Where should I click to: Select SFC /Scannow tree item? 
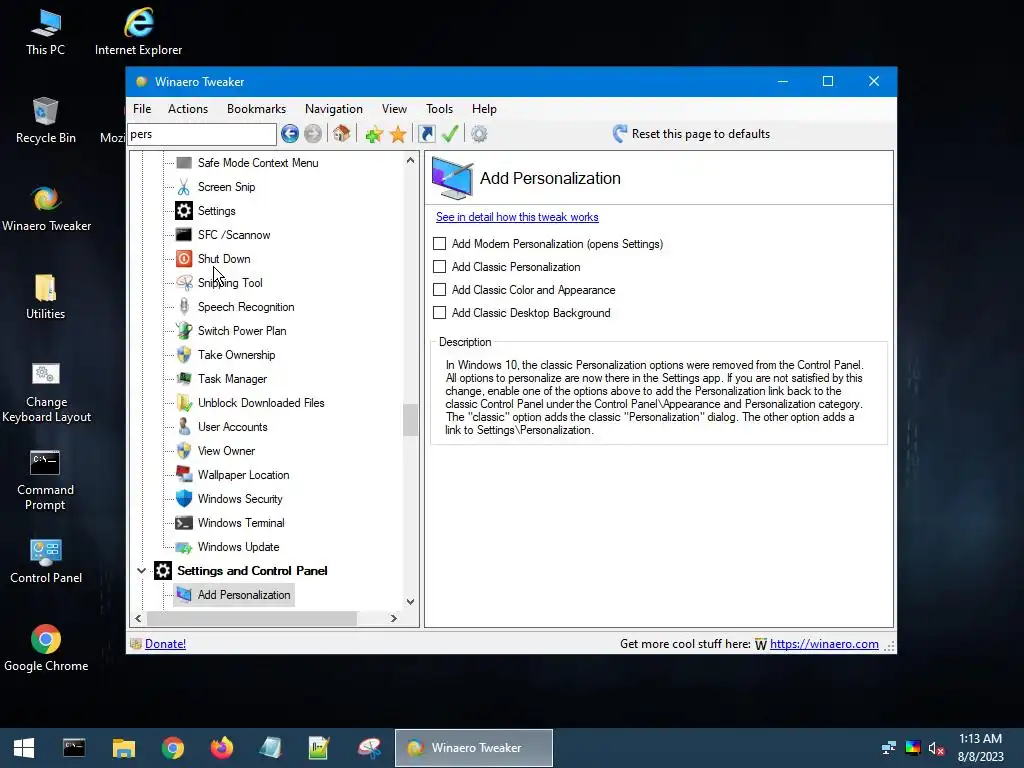click(234, 235)
